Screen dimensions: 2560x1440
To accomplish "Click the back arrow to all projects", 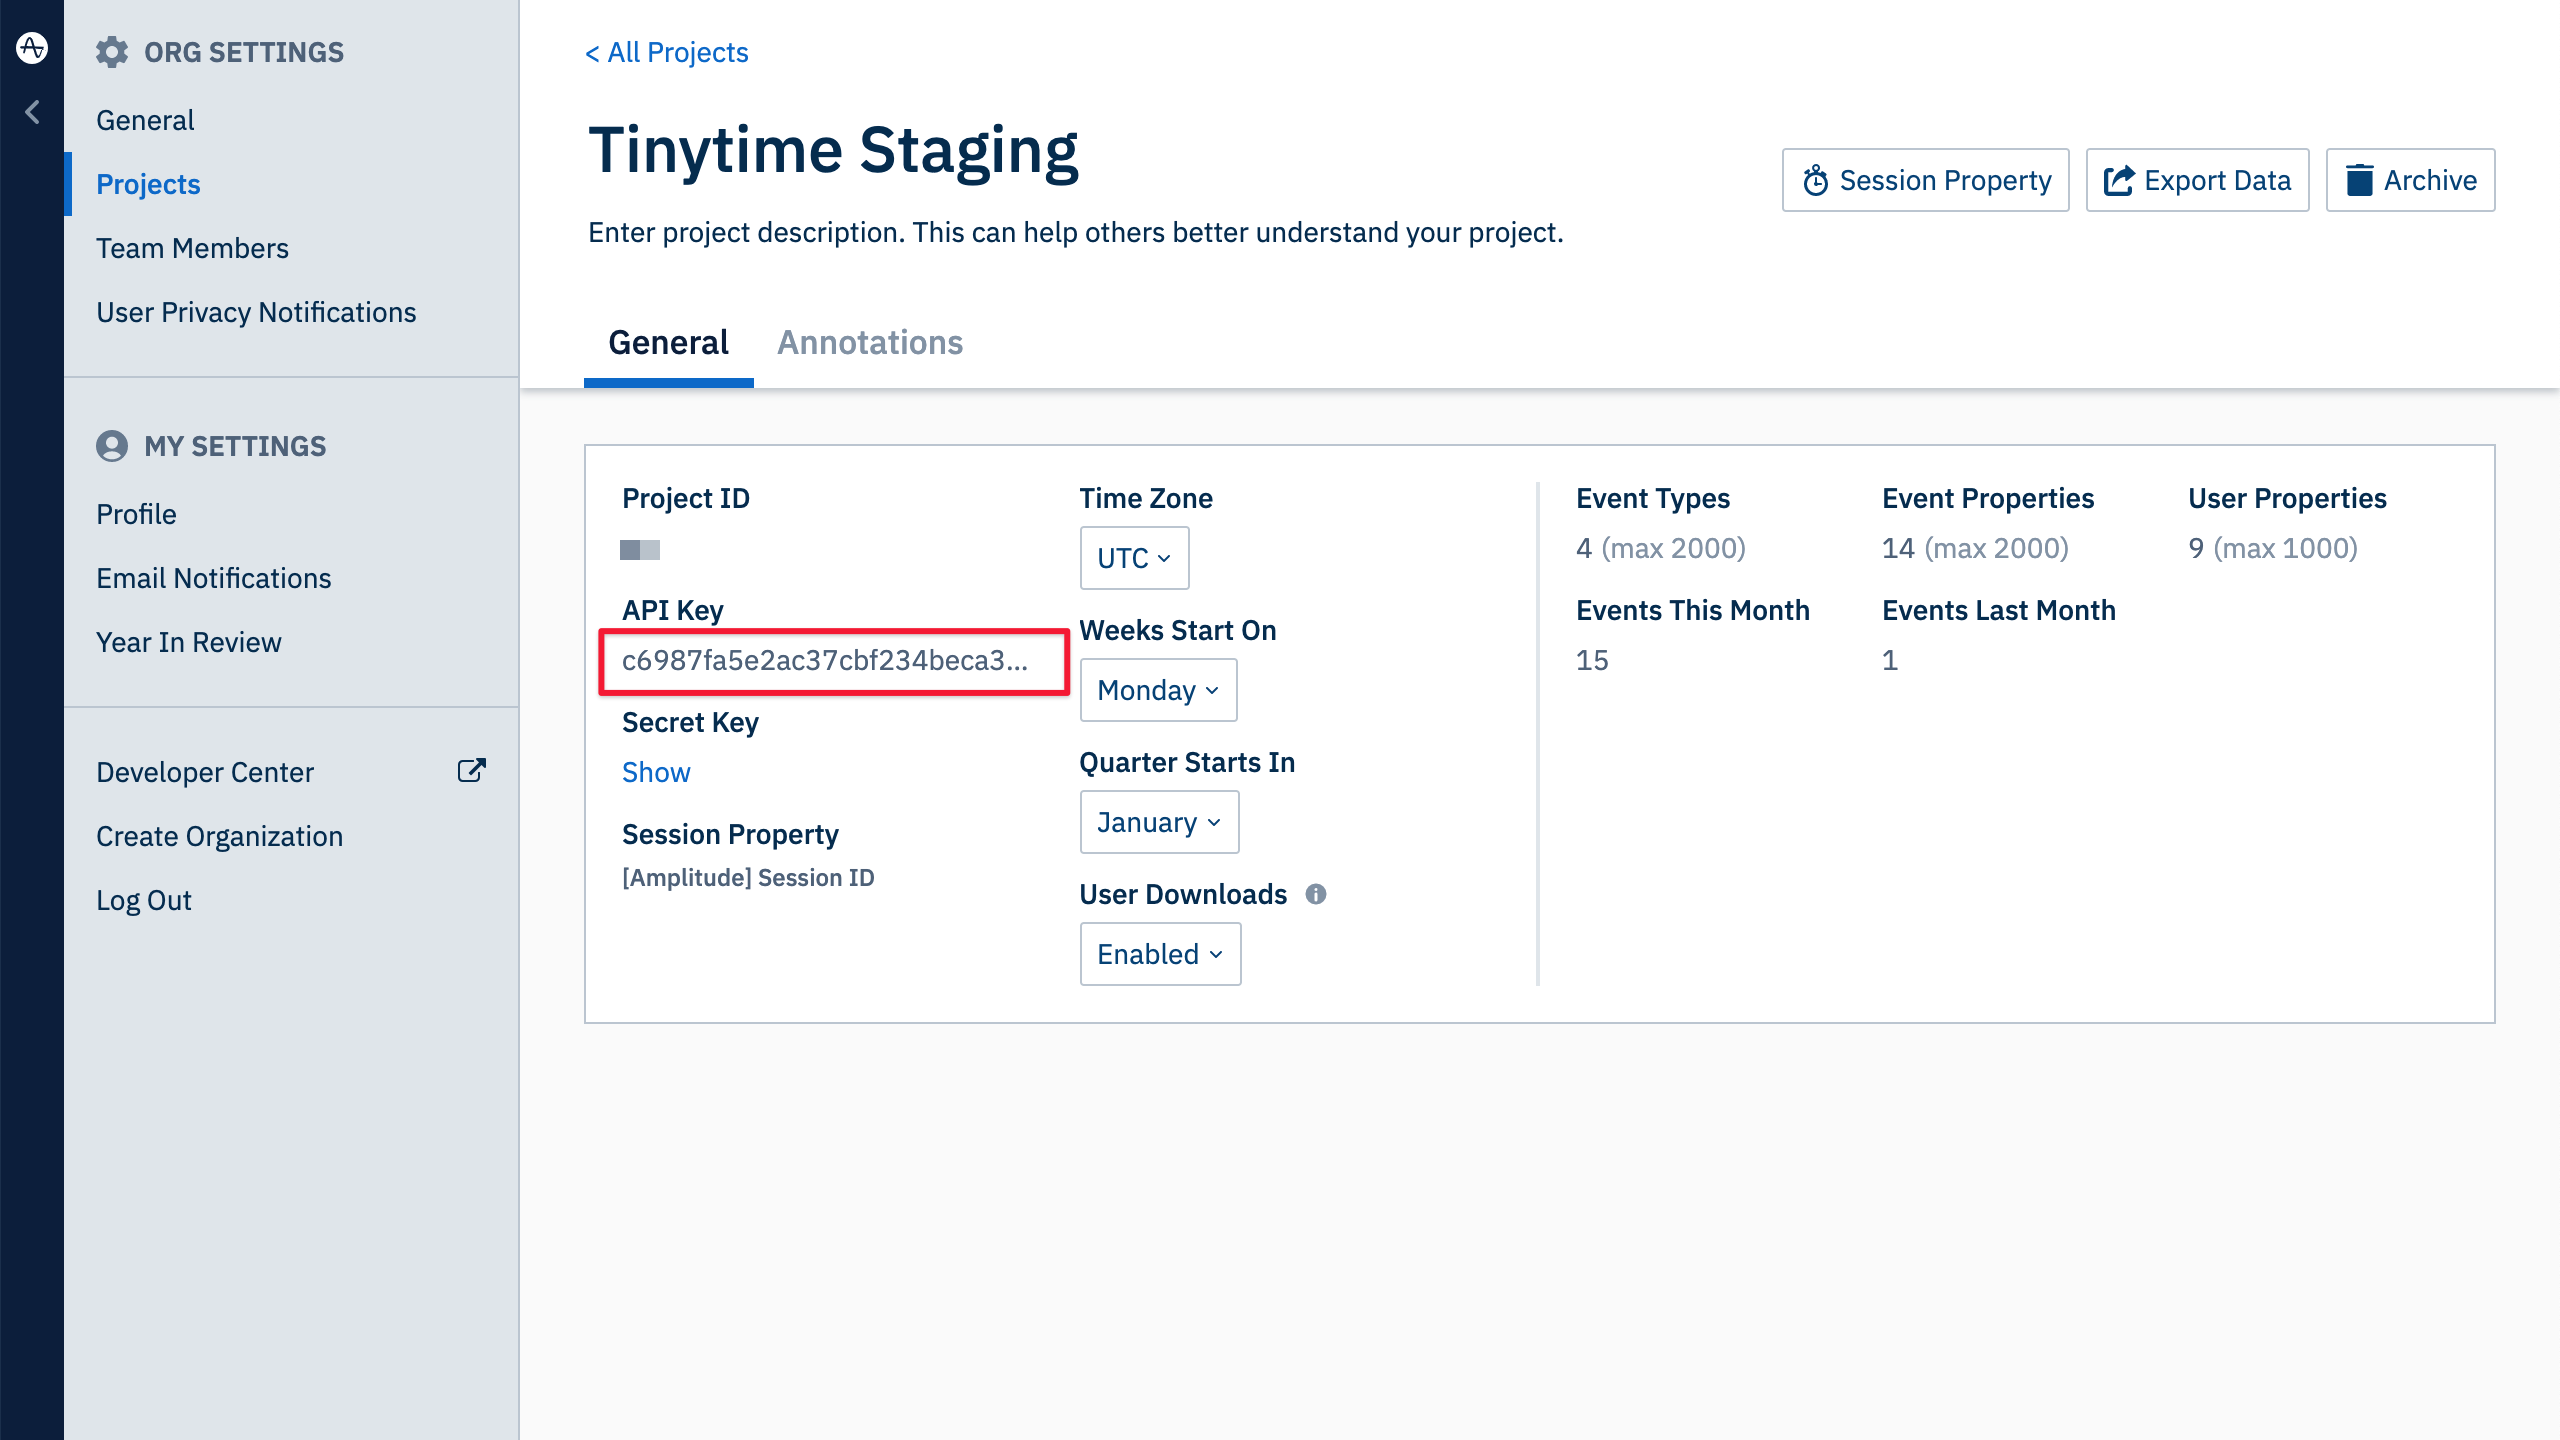I will (x=666, y=51).
